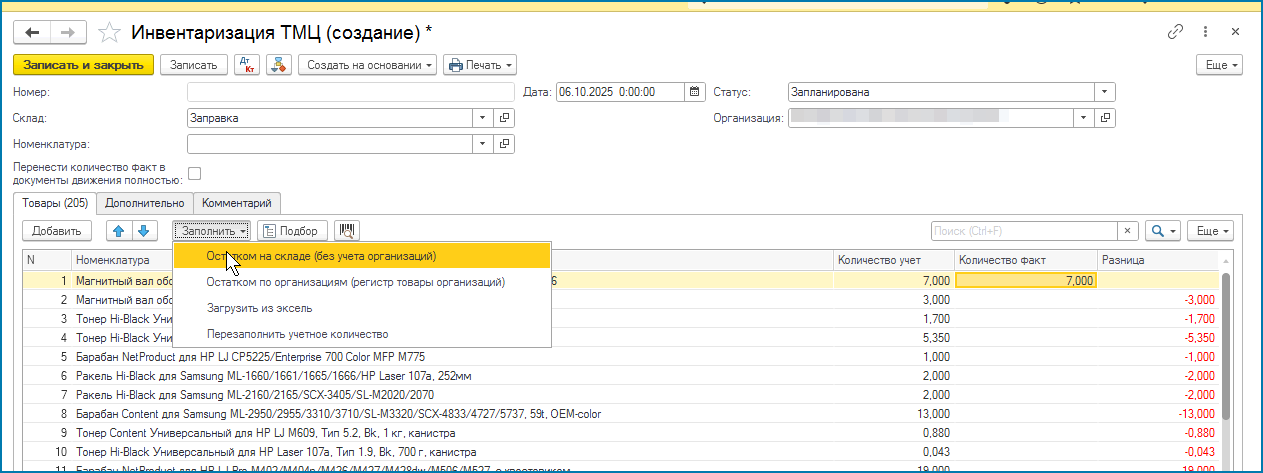Expand the Статус dropdown
The height and width of the screenshot is (473, 1263).
[x=1104, y=92]
